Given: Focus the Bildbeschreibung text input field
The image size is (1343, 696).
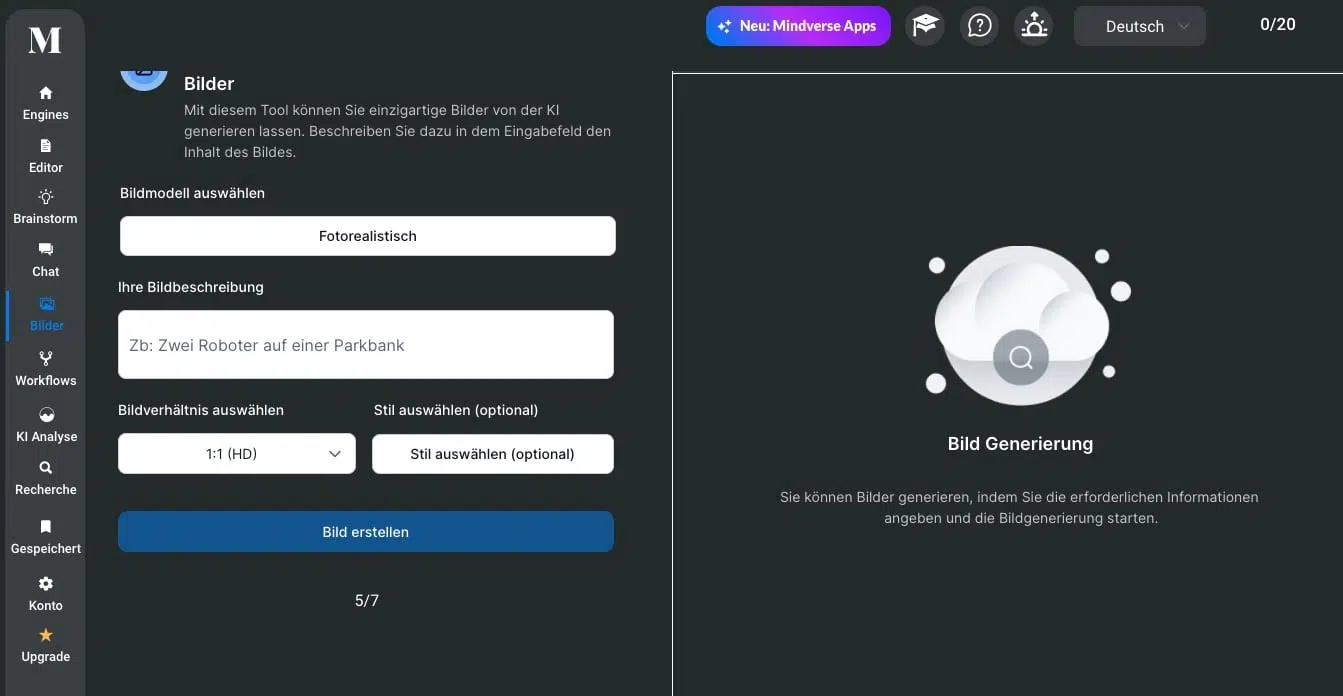Looking at the screenshot, I should tap(365, 345).
